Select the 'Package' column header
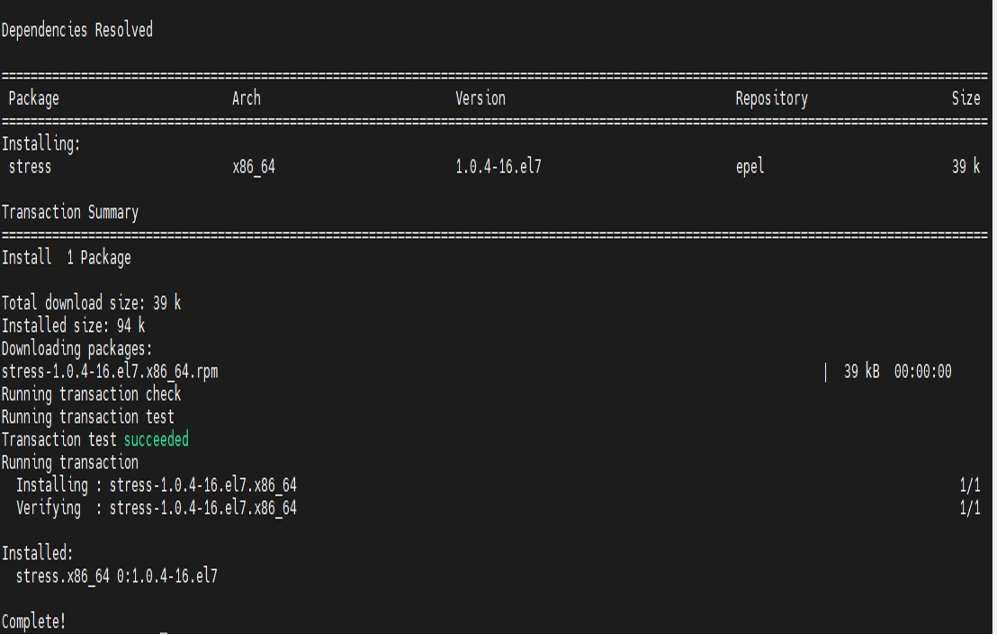997x635 pixels. 34,99
